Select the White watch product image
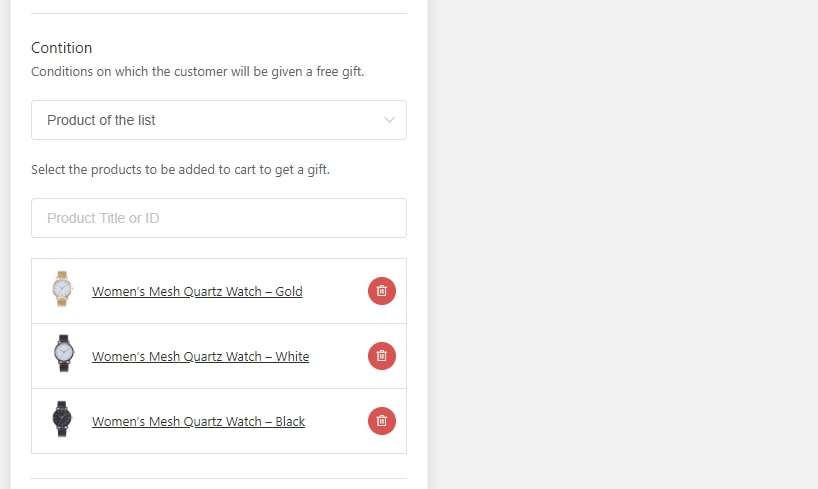The width and height of the screenshot is (818, 489). tap(63, 355)
